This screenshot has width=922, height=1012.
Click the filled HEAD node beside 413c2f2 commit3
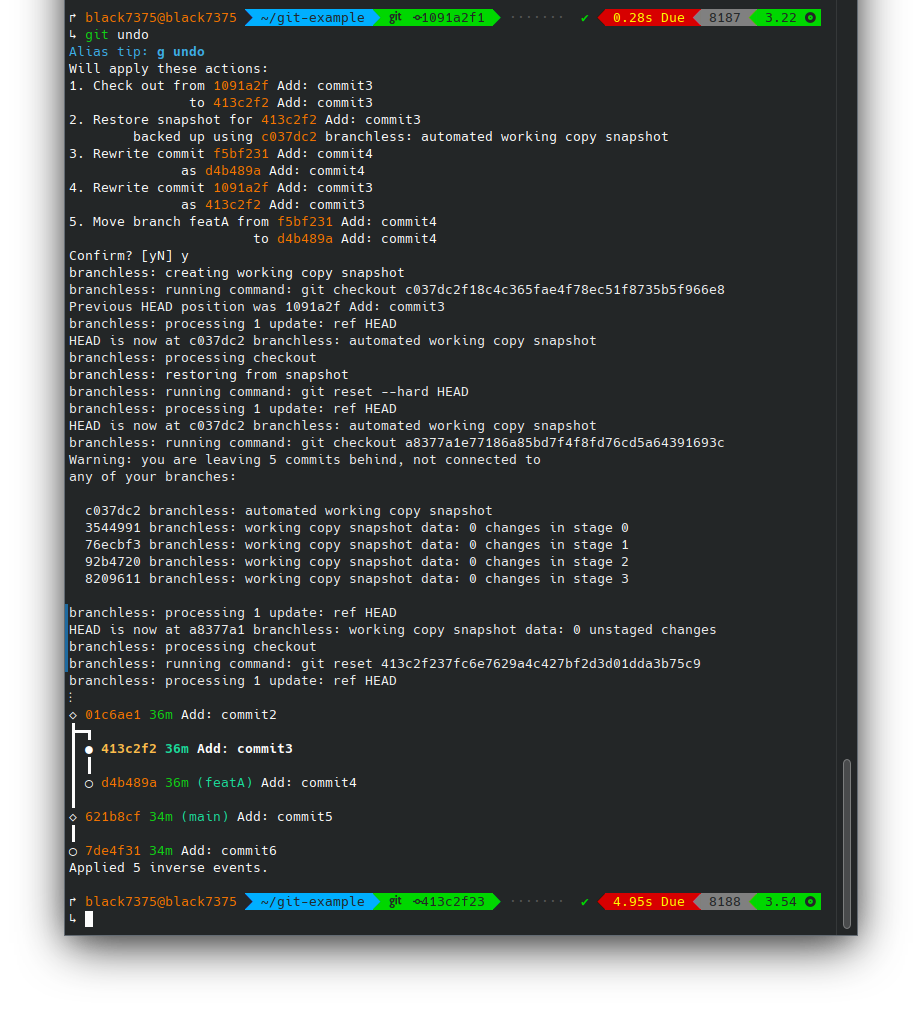click(89, 749)
